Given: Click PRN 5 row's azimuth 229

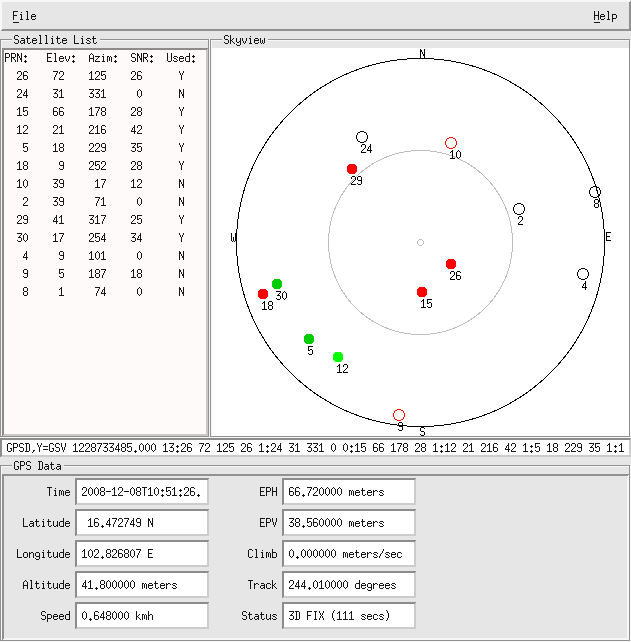Looking at the screenshot, I should click(x=97, y=148).
